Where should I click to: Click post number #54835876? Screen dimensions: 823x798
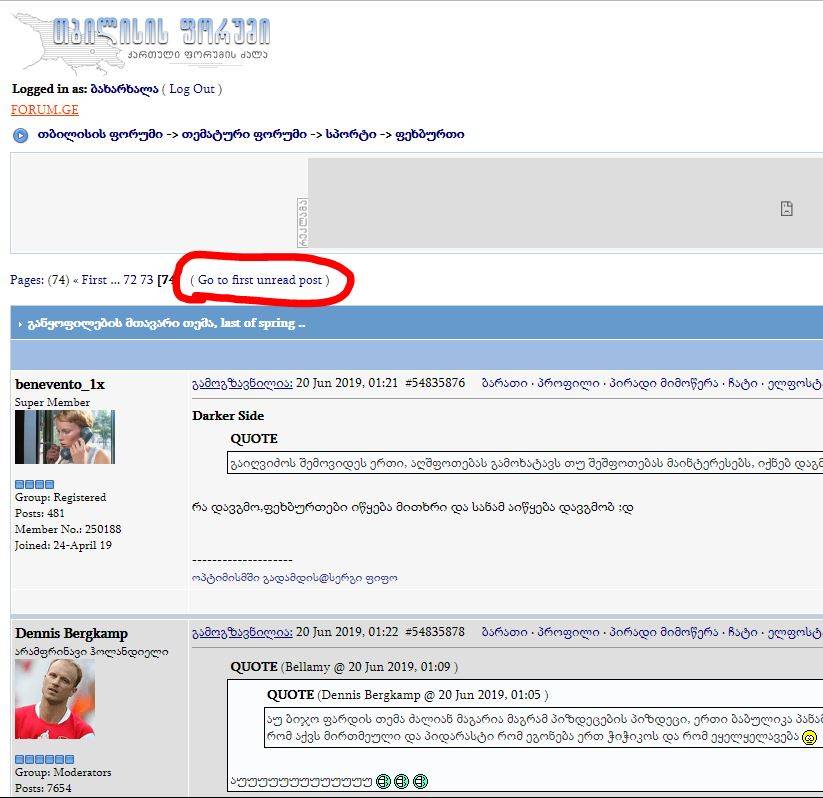click(x=435, y=383)
